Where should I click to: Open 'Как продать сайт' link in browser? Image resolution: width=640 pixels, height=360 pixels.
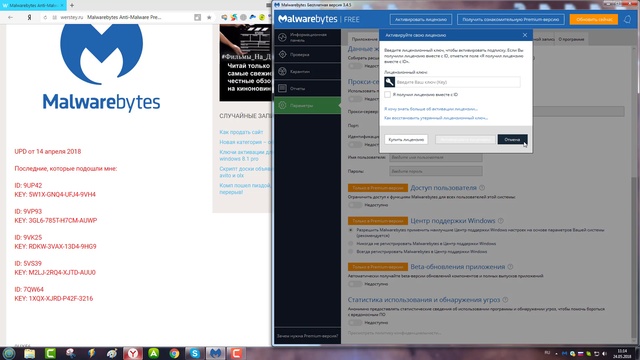point(241,132)
